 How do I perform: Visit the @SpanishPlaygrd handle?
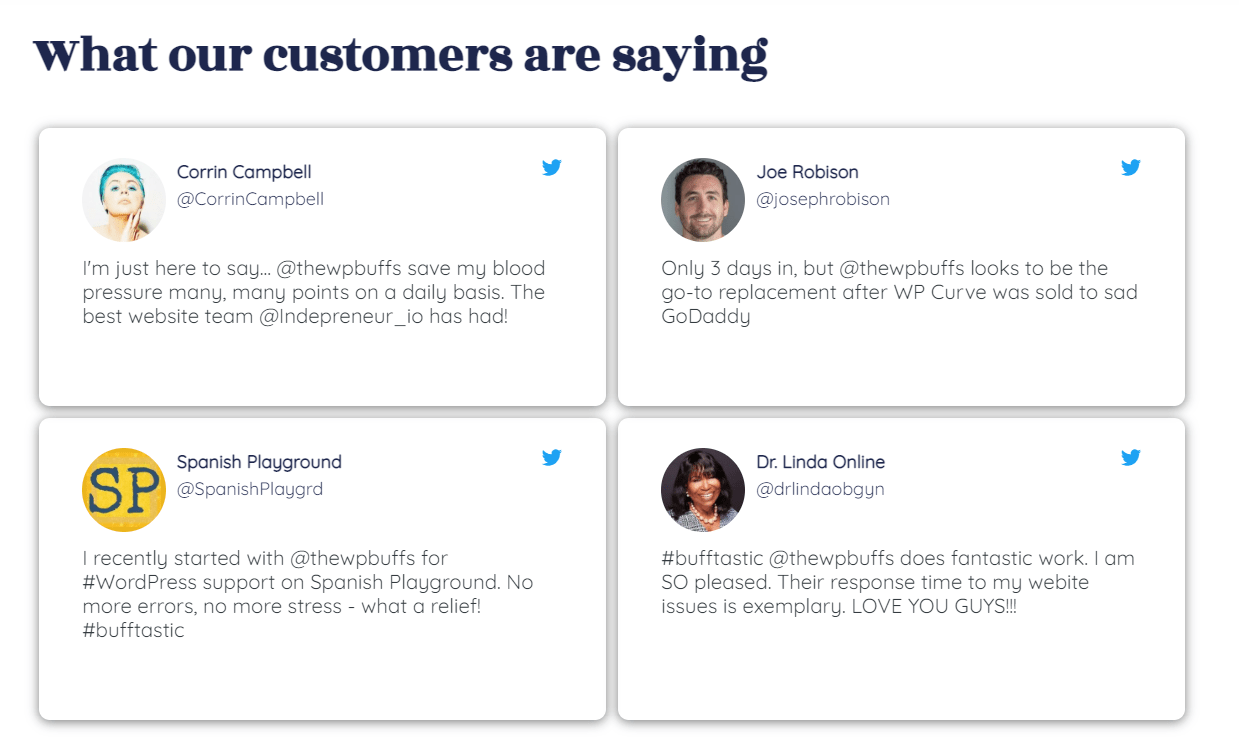(x=250, y=489)
